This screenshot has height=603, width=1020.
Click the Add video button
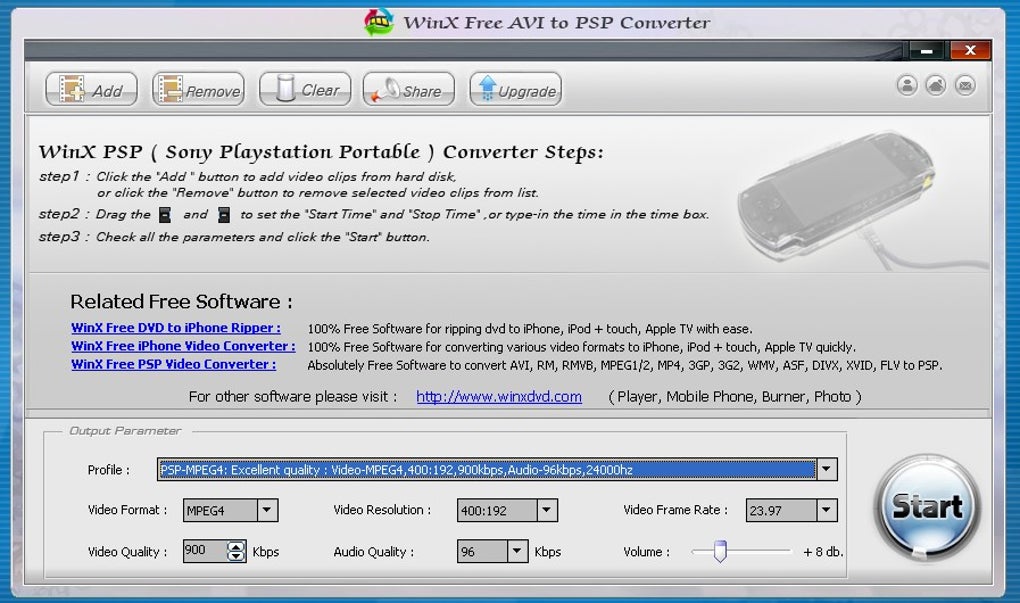[x=91, y=89]
